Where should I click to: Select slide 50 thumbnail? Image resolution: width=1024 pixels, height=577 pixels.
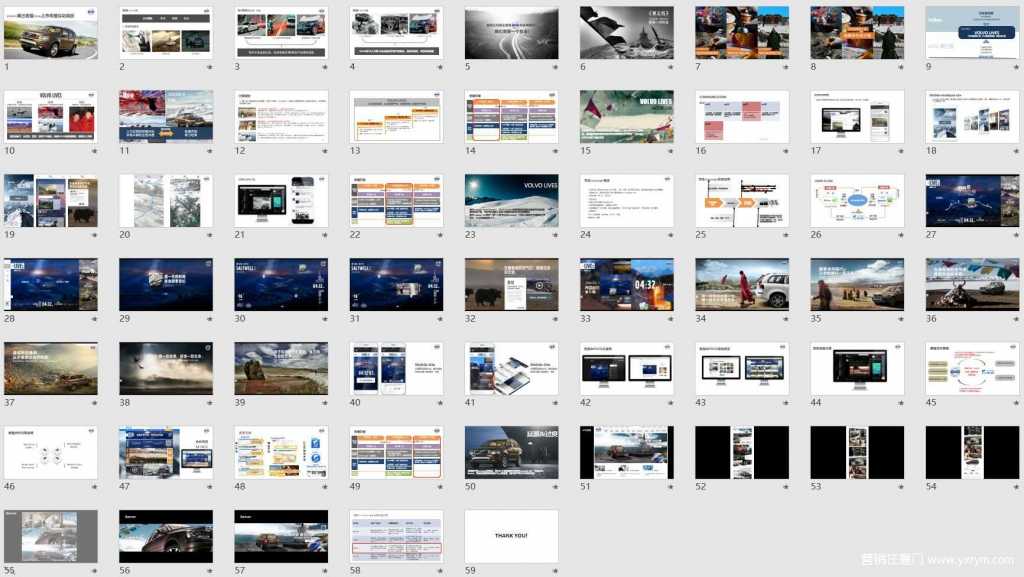pos(512,452)
